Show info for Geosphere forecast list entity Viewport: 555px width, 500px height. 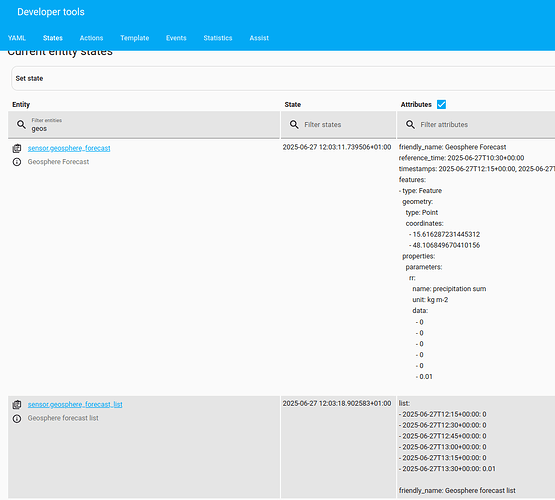pos(17,419)
